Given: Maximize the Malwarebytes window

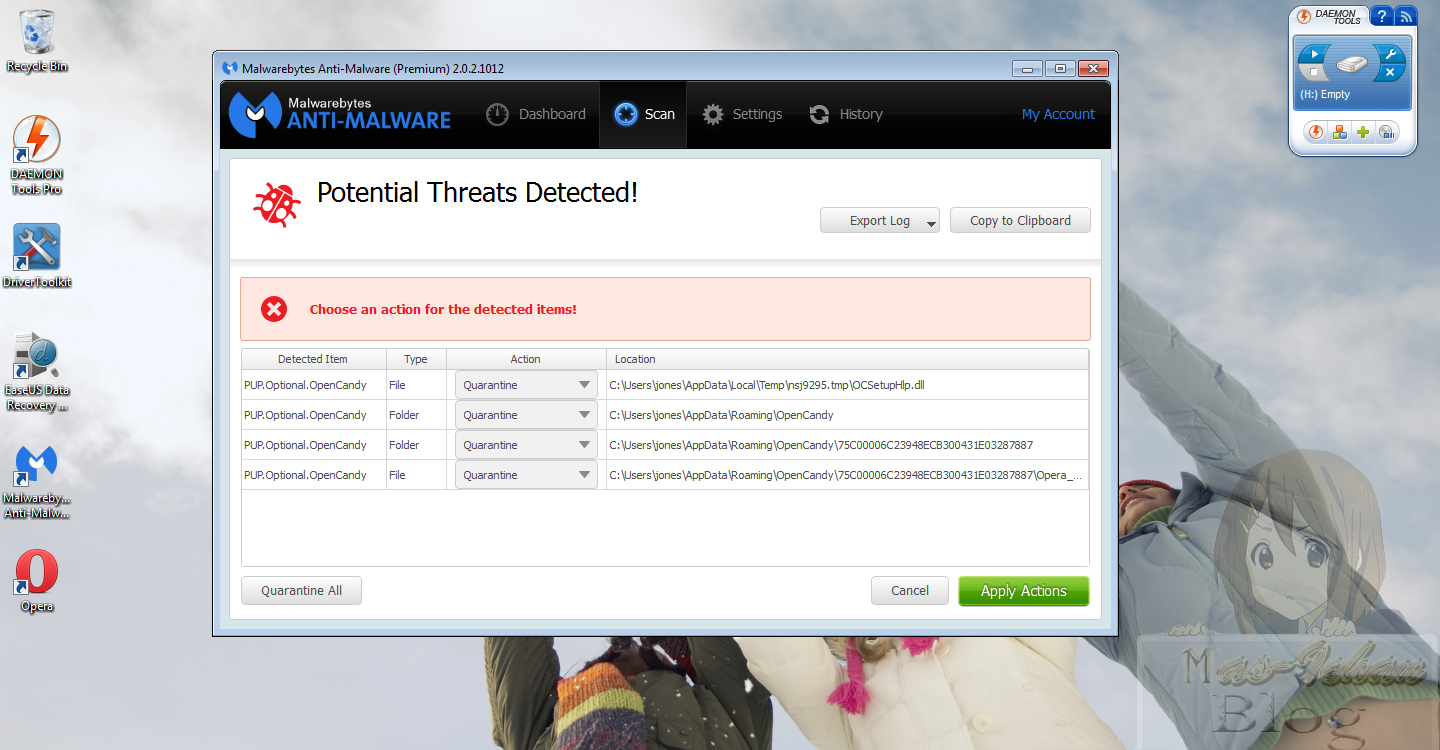Looking at the screenshot, I should click(x=1060, y=68).
